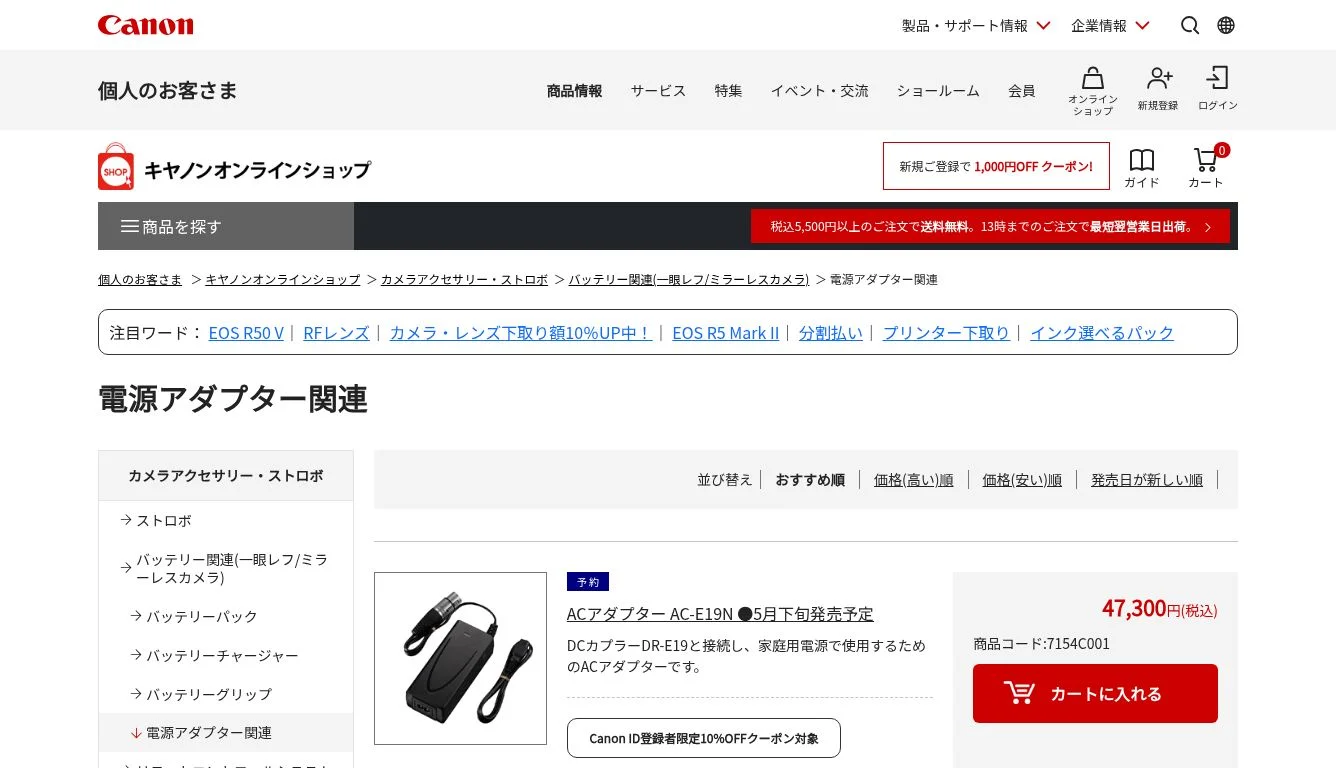Screen dimensions: 1336x768
Task: Select 会員 in navigation
Action: click(1021, 90)
